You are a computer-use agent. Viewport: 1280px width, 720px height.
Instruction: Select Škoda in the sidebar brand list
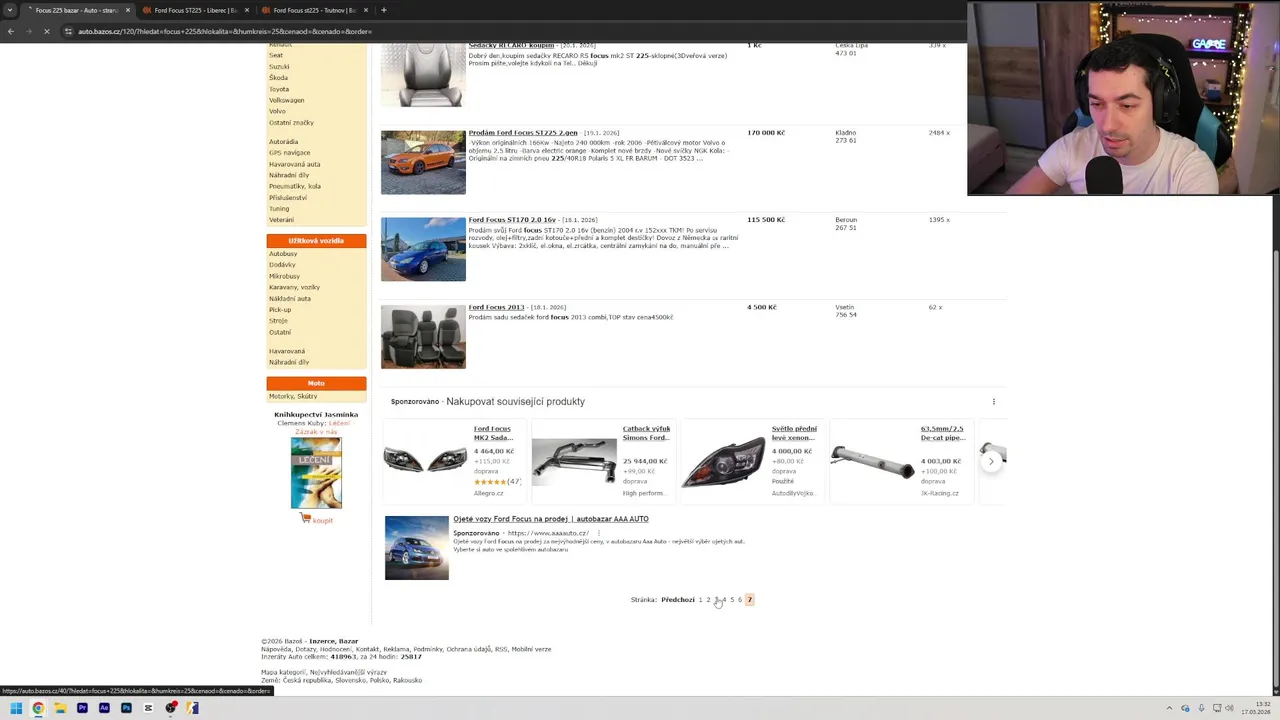tap(278, 77)
